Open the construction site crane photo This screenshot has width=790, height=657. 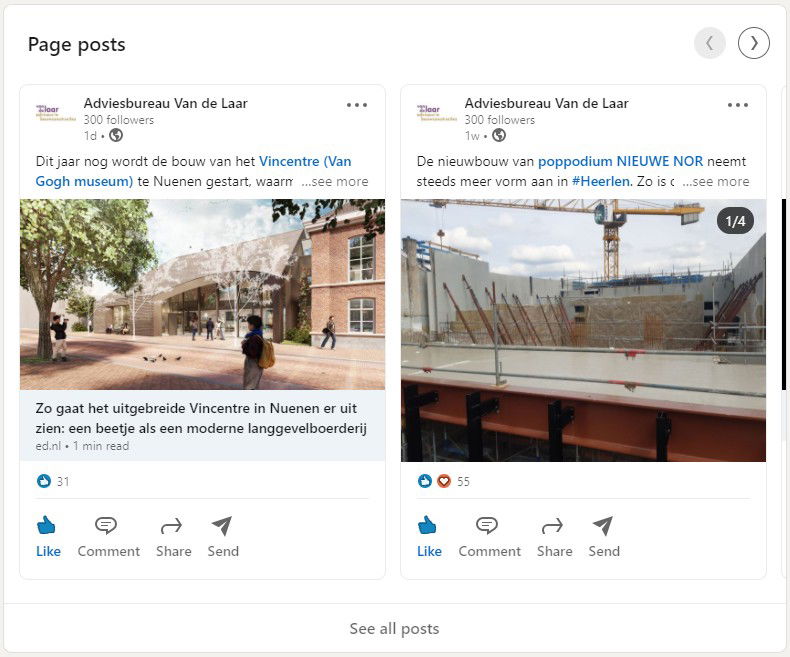pyautogui.click(x=583, y=330)
